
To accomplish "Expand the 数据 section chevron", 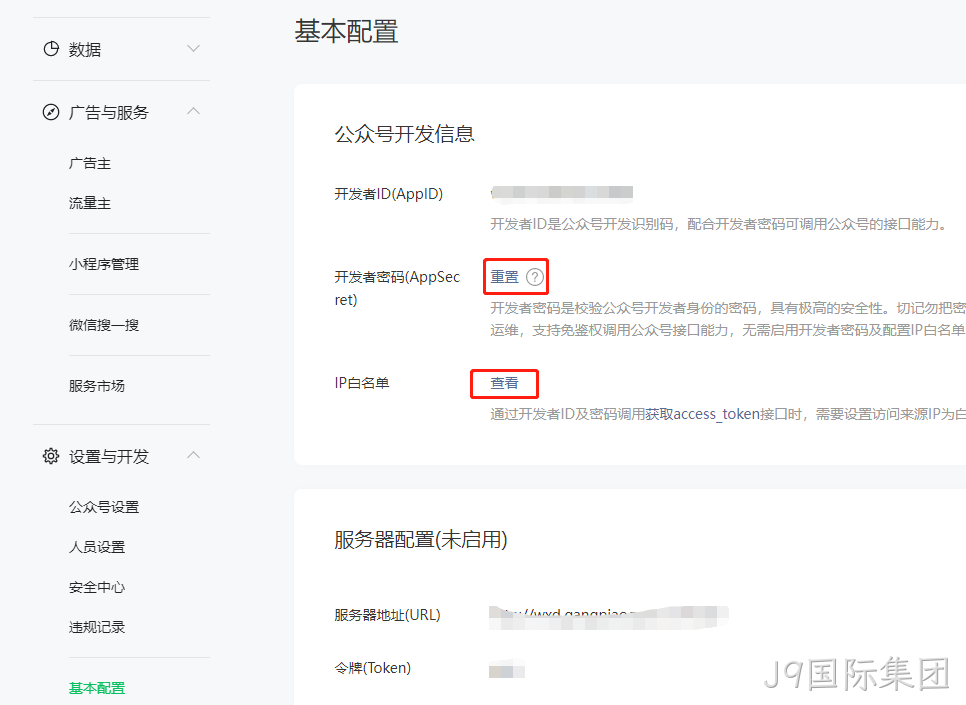I will pos(193,49).
